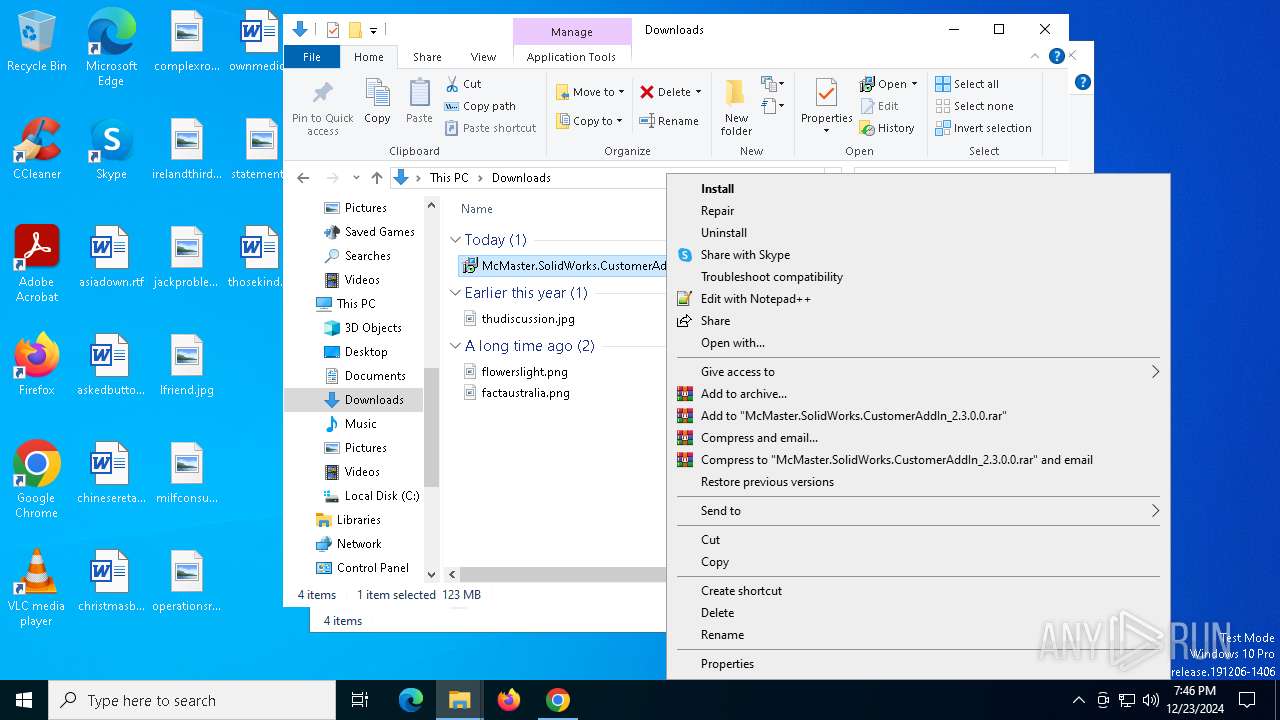Open Application Tools tab
The width and height of the screenshot is (1280, 720).
[571, 57]
